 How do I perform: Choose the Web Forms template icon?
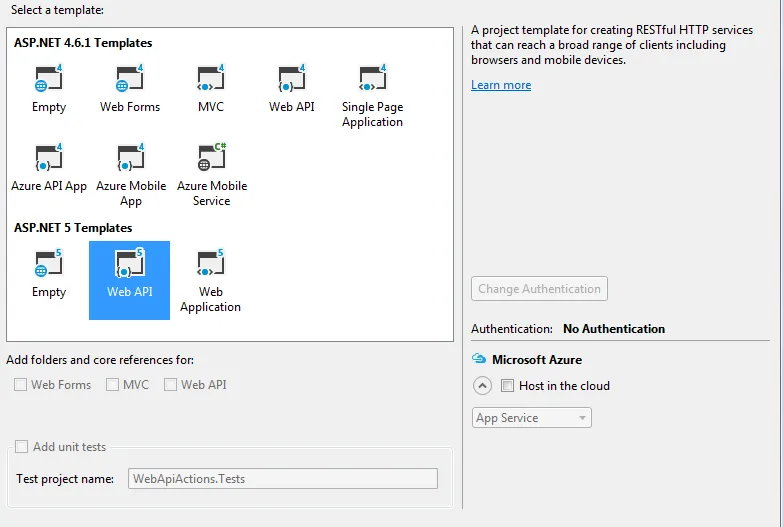point(129,78)
